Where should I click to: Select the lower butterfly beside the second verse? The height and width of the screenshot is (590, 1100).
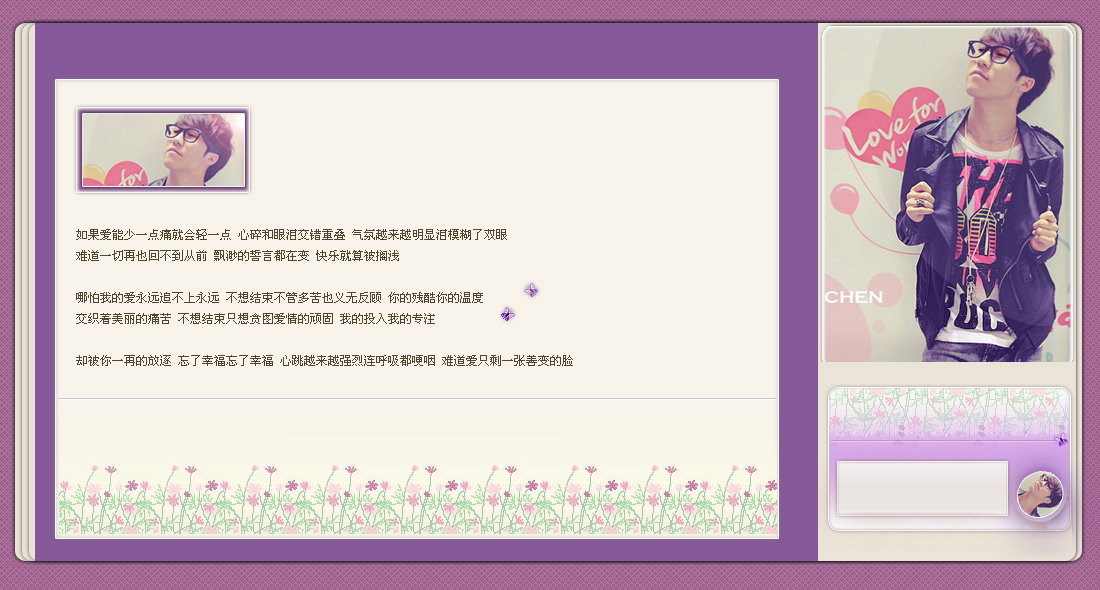[507, 313]
